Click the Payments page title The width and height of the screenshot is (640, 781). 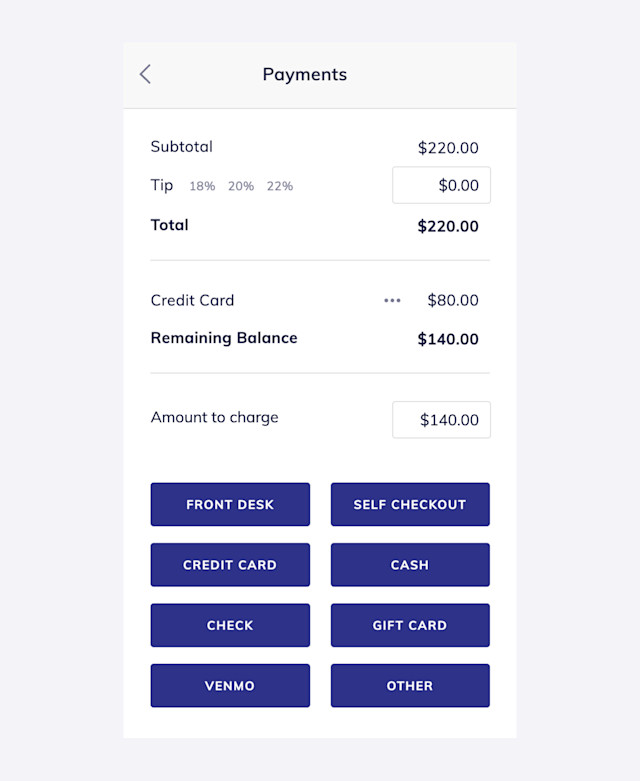click(x=305, y=75)
